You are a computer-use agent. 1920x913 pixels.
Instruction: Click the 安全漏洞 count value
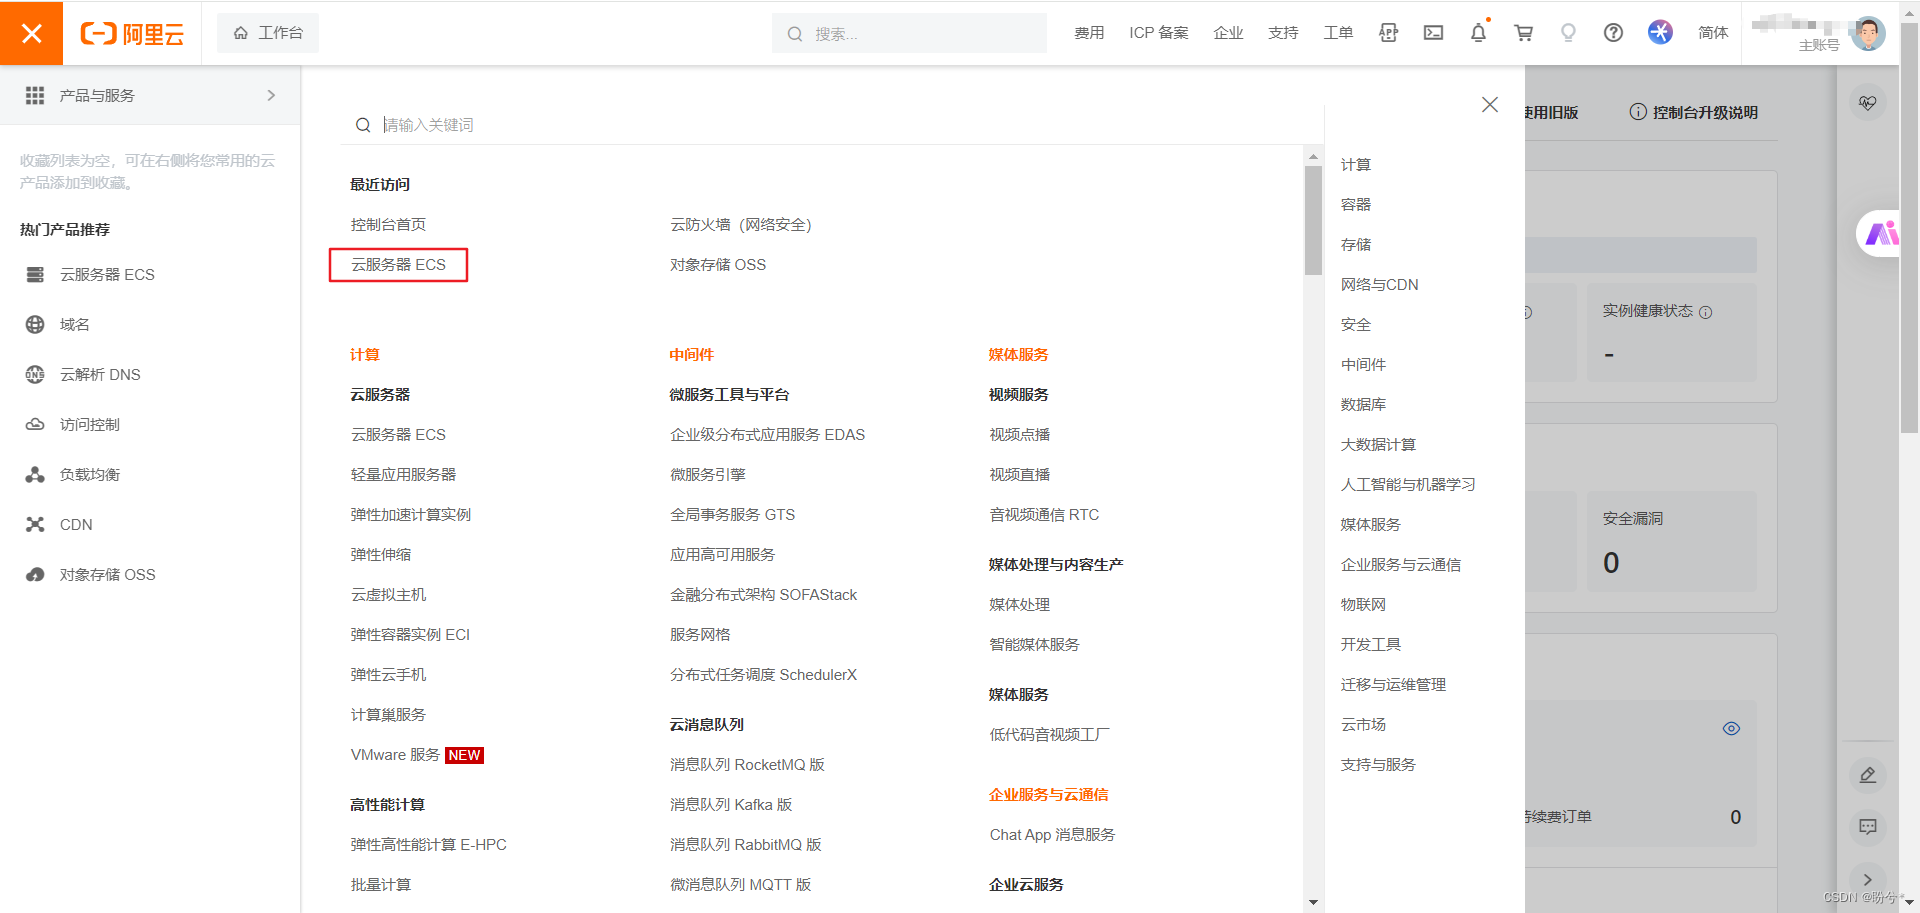pos(1611,563)
